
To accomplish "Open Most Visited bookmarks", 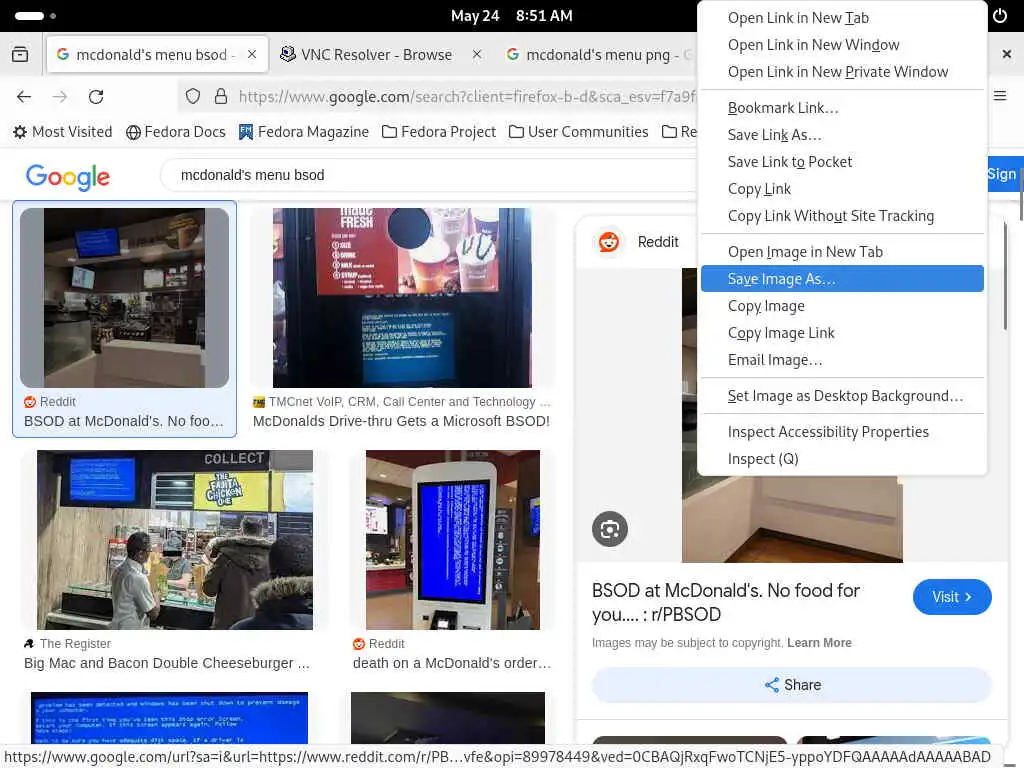I will click(63, 132).
